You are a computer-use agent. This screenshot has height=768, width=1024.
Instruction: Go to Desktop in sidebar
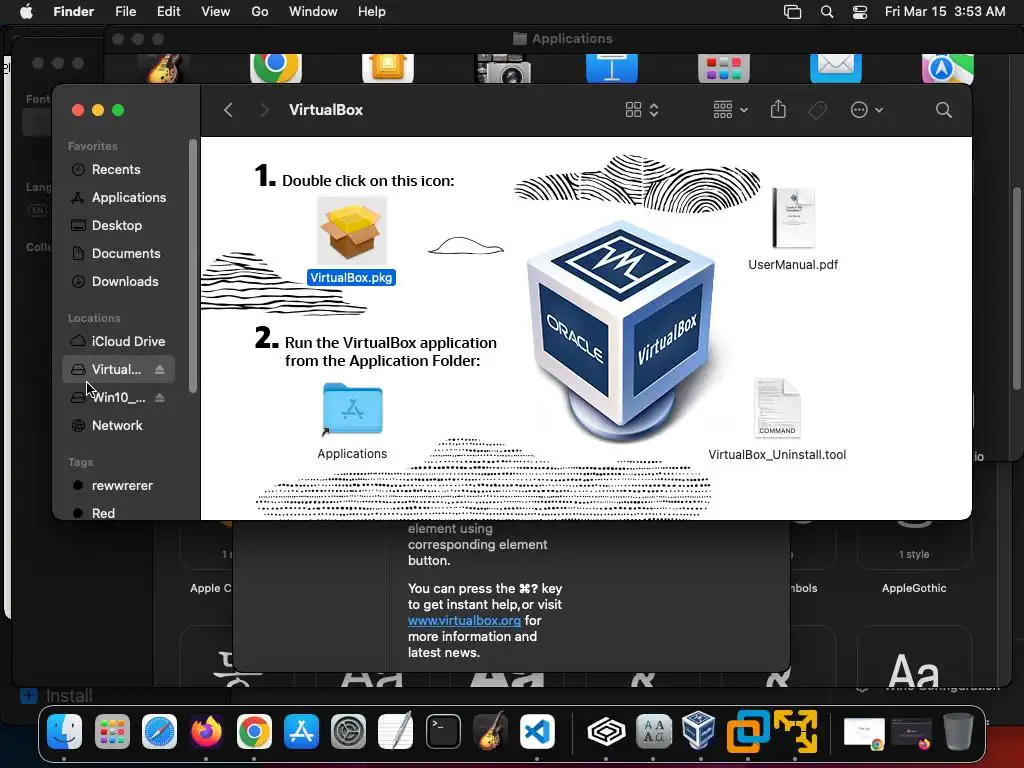(x=118, y=225)
